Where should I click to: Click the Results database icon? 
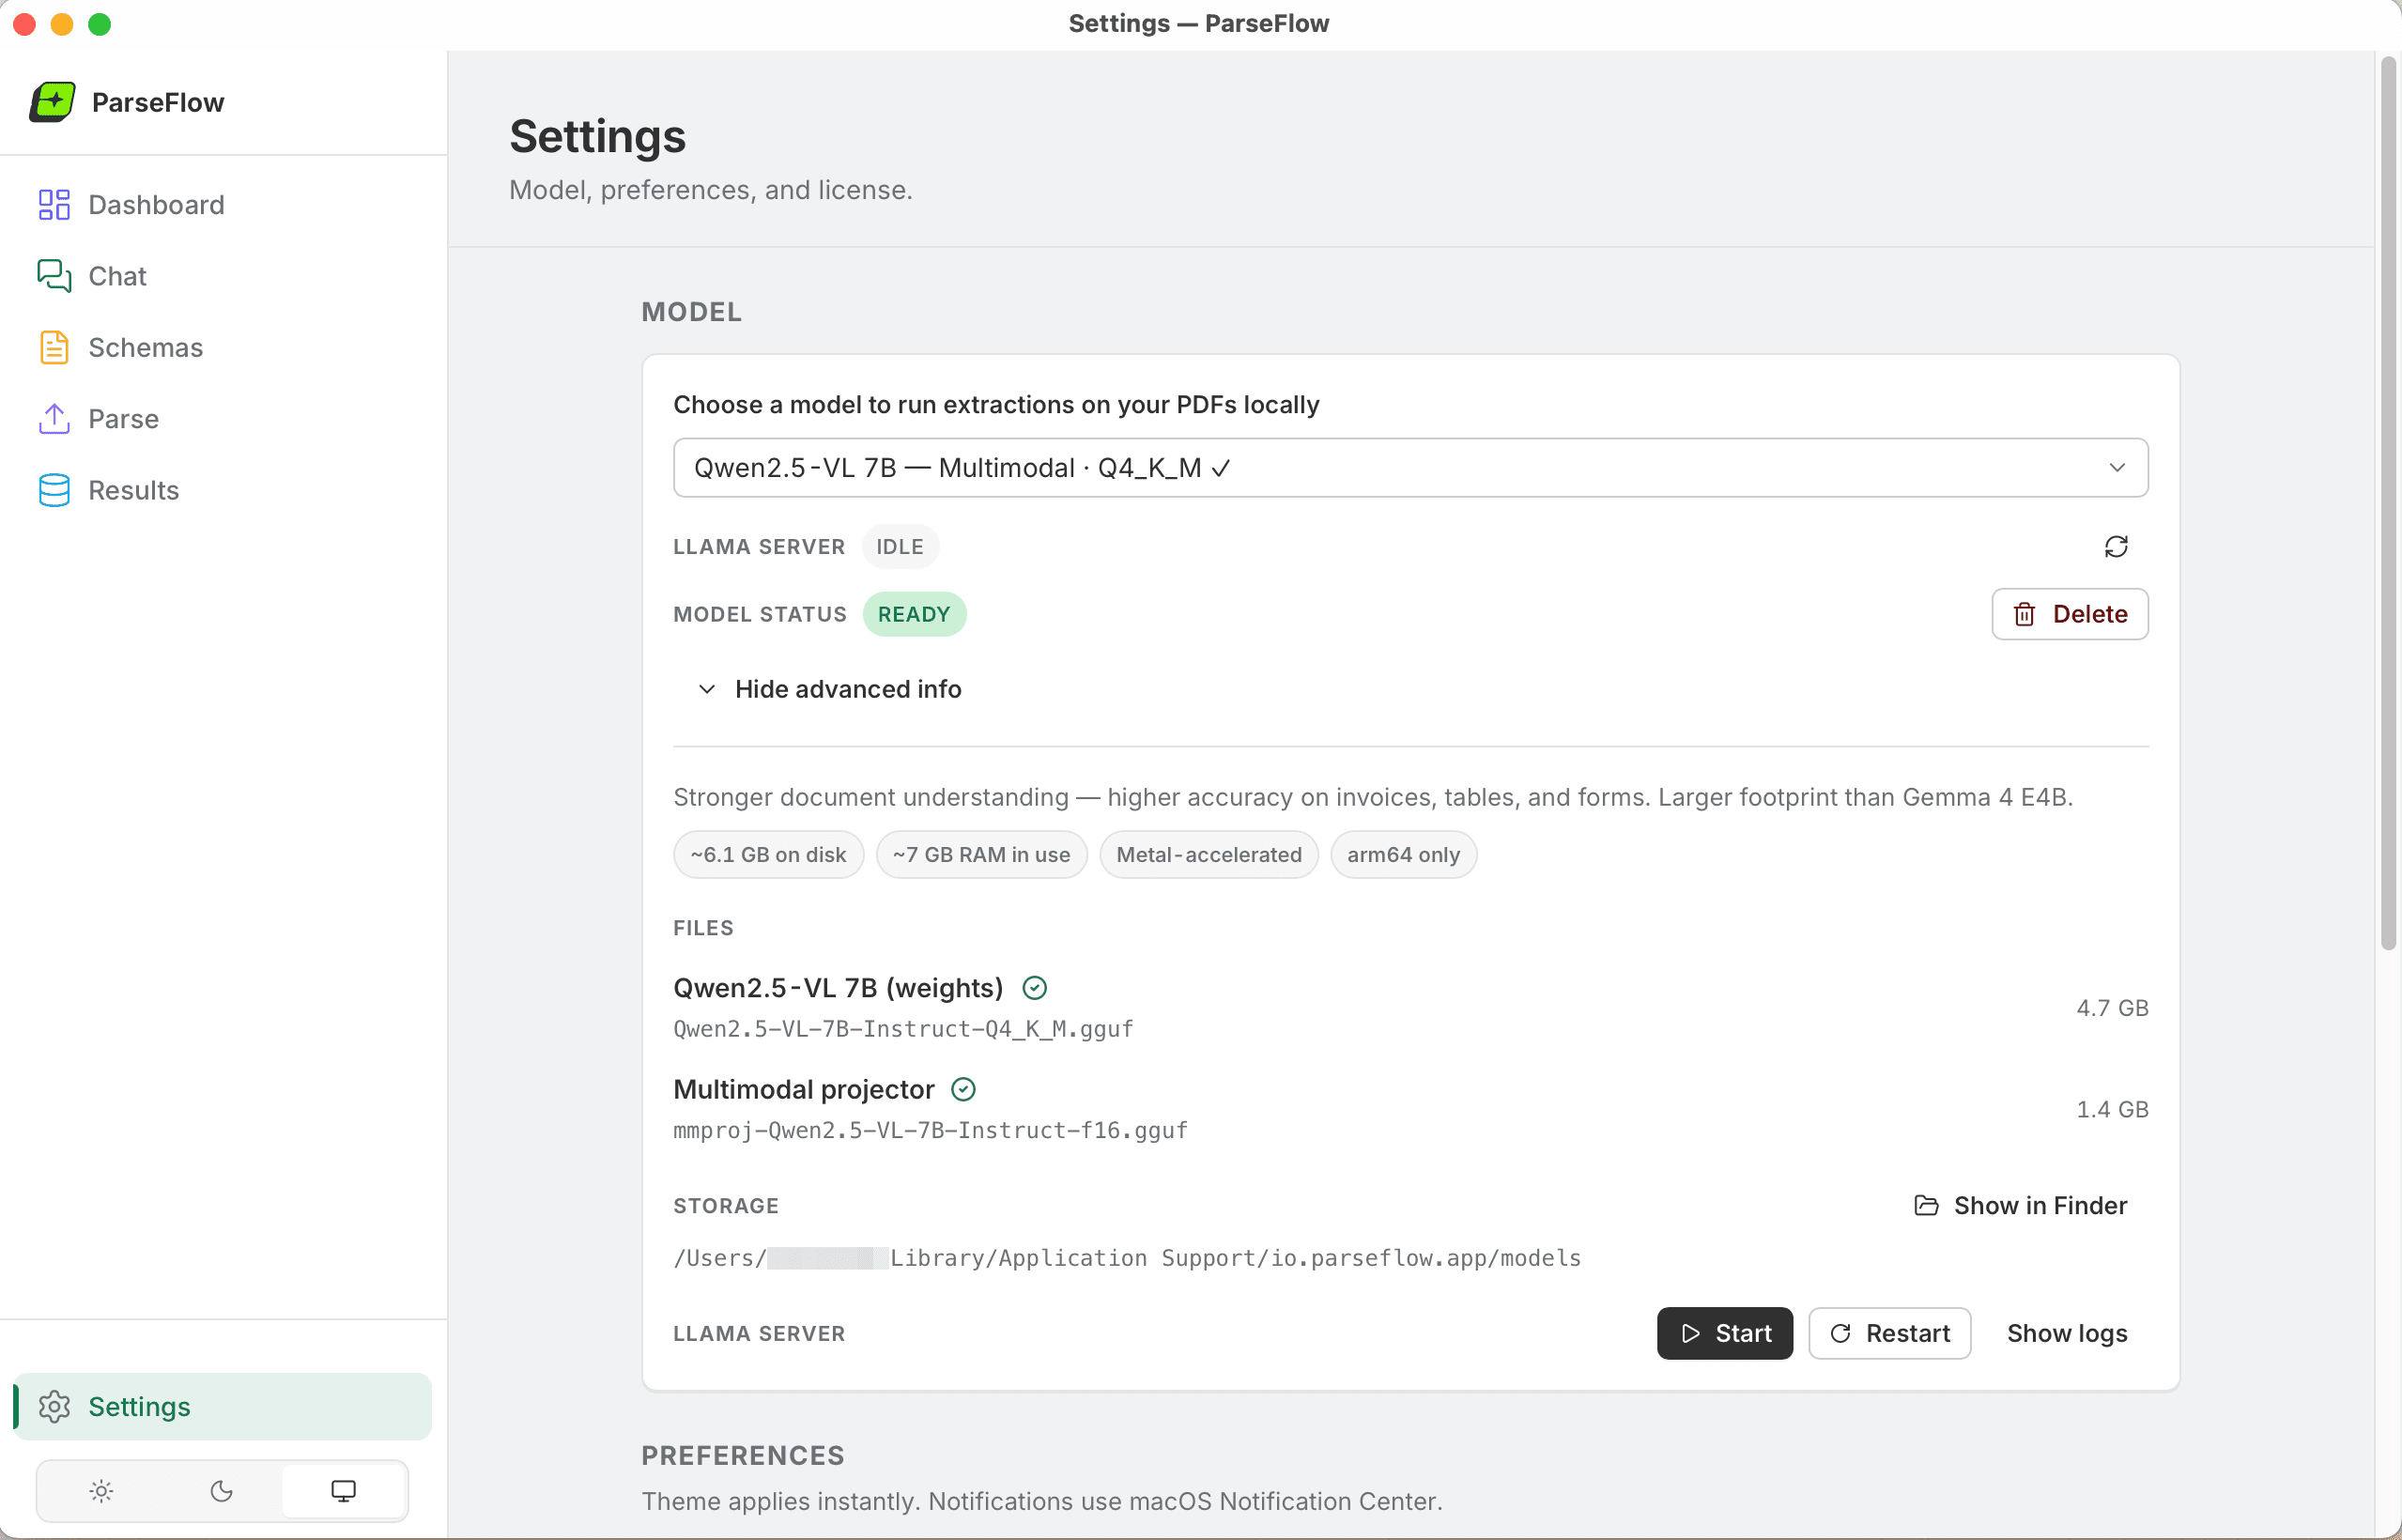54,490
